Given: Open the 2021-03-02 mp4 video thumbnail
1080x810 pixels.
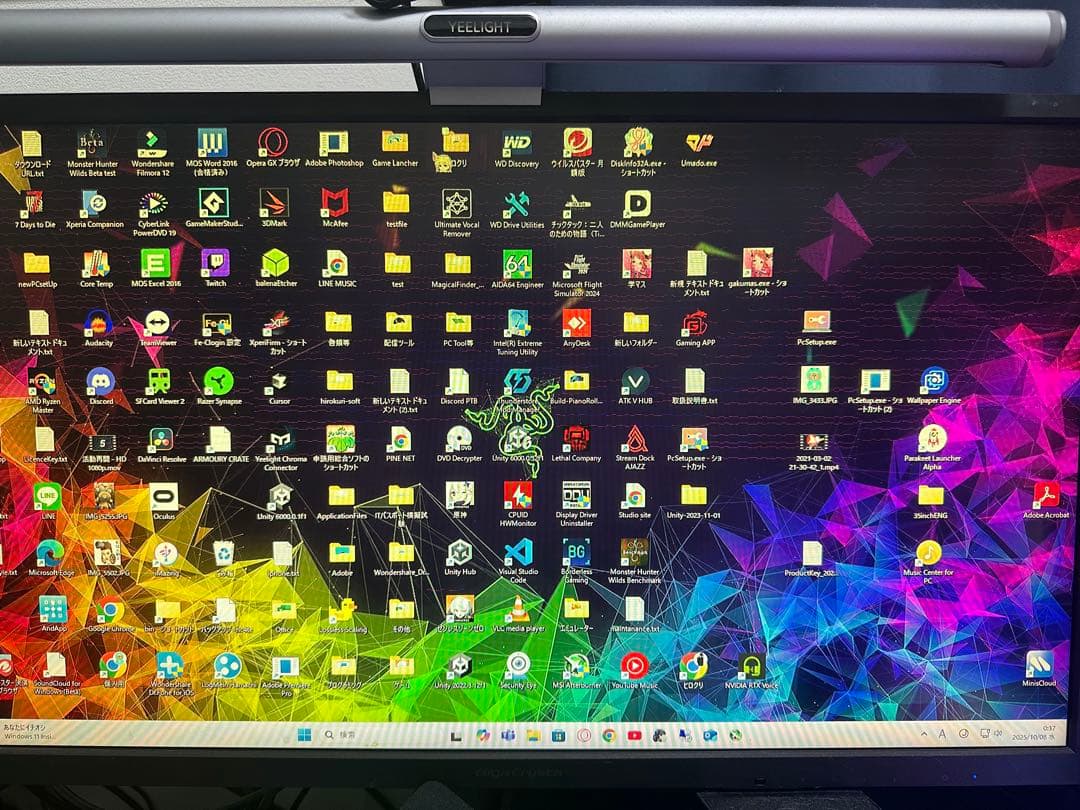Looking at the screenshot, I should click(813, 441).
